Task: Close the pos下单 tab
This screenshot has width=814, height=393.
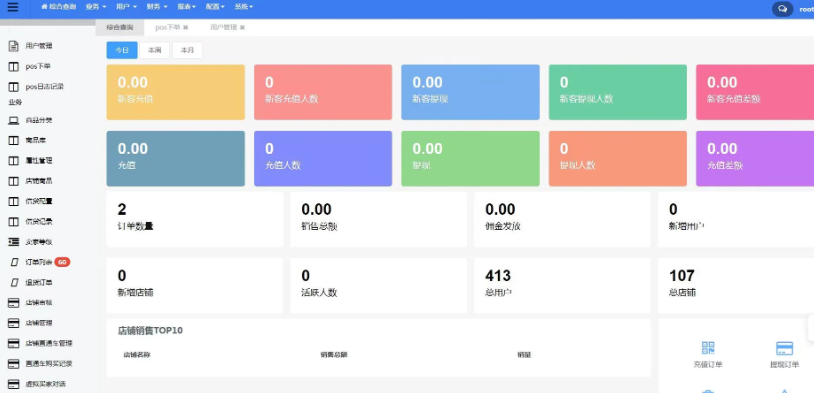Action: (186, 28)
